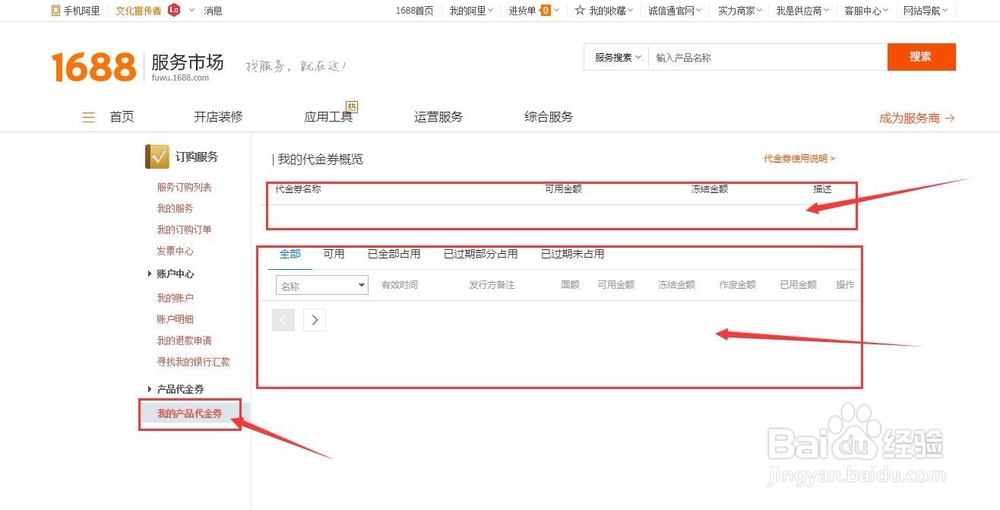
Task: Open 我的订购订单 in the sidebar
Action: [184, 230]
